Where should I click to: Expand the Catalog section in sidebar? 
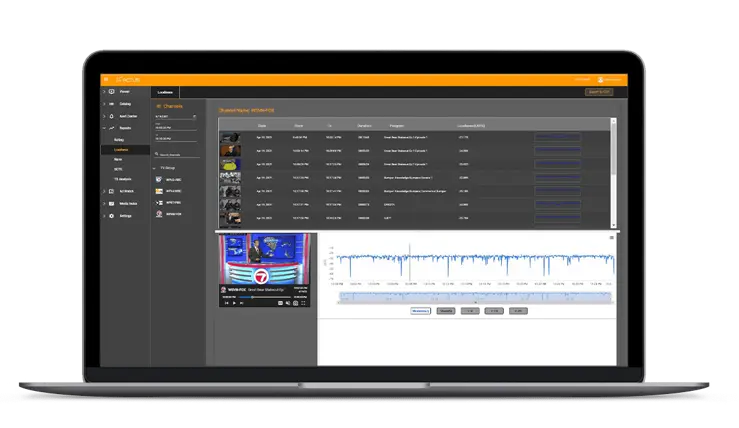click(104, 103)
